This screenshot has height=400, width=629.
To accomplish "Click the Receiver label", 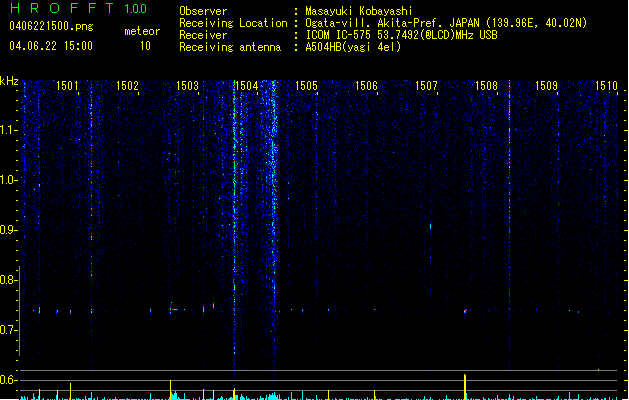I will [203, 35].
